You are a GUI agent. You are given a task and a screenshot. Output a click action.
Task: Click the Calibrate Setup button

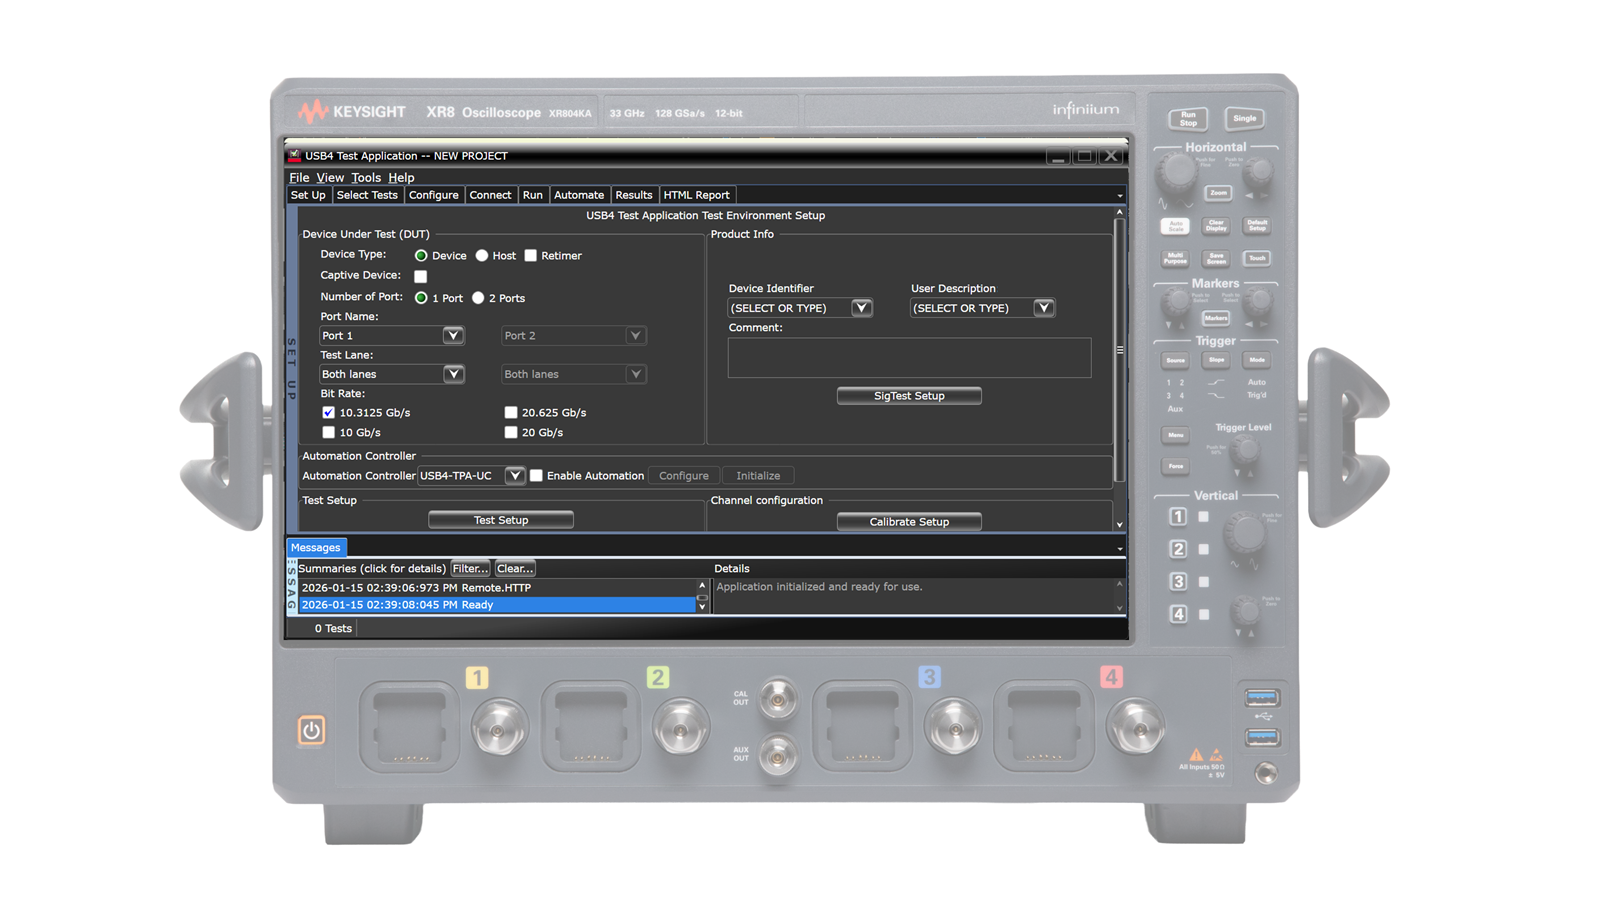pos(909,522)
